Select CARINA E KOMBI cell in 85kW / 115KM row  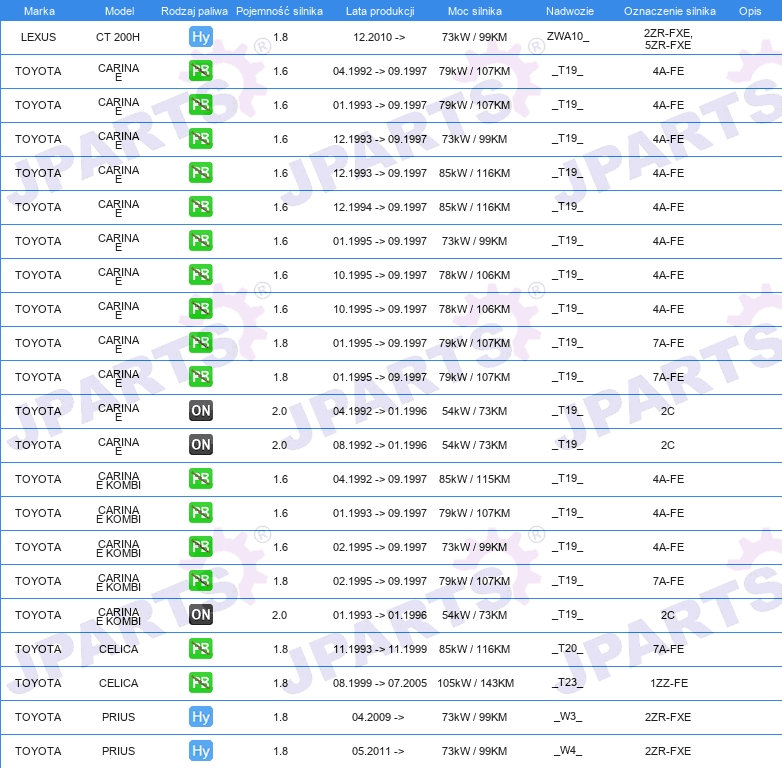[119, 480]
